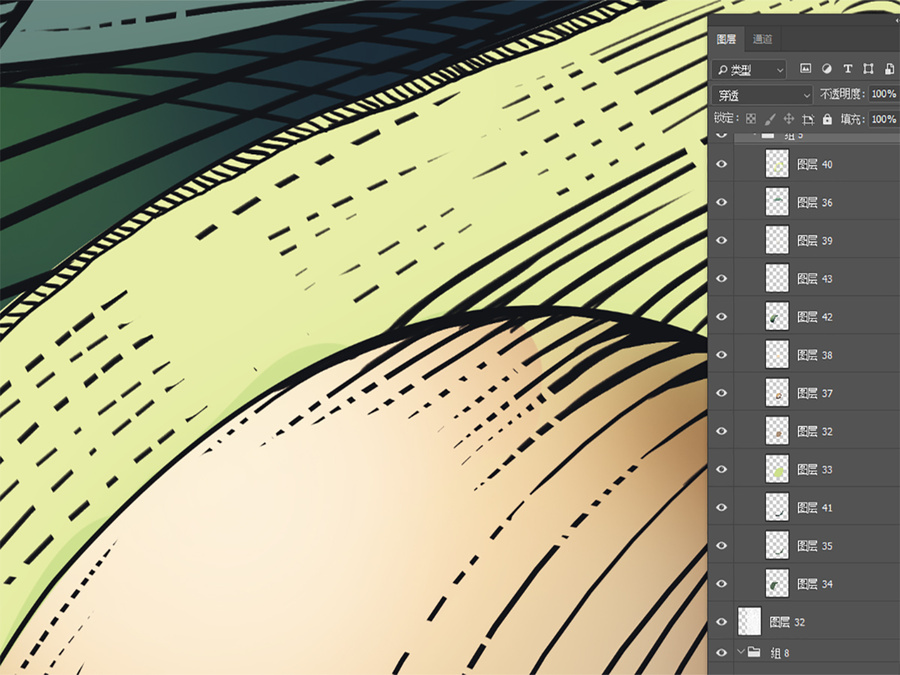Select group name 组 8

pos(779,653)
